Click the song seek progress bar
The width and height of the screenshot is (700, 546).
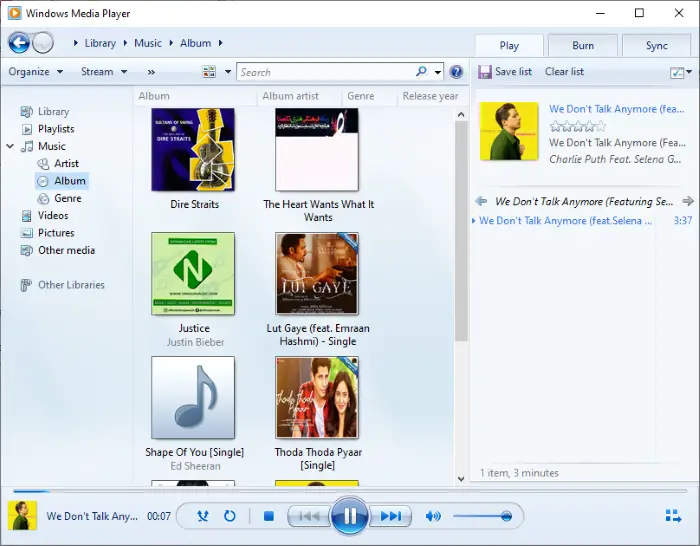pyautogui.click(x=350, y=491)
